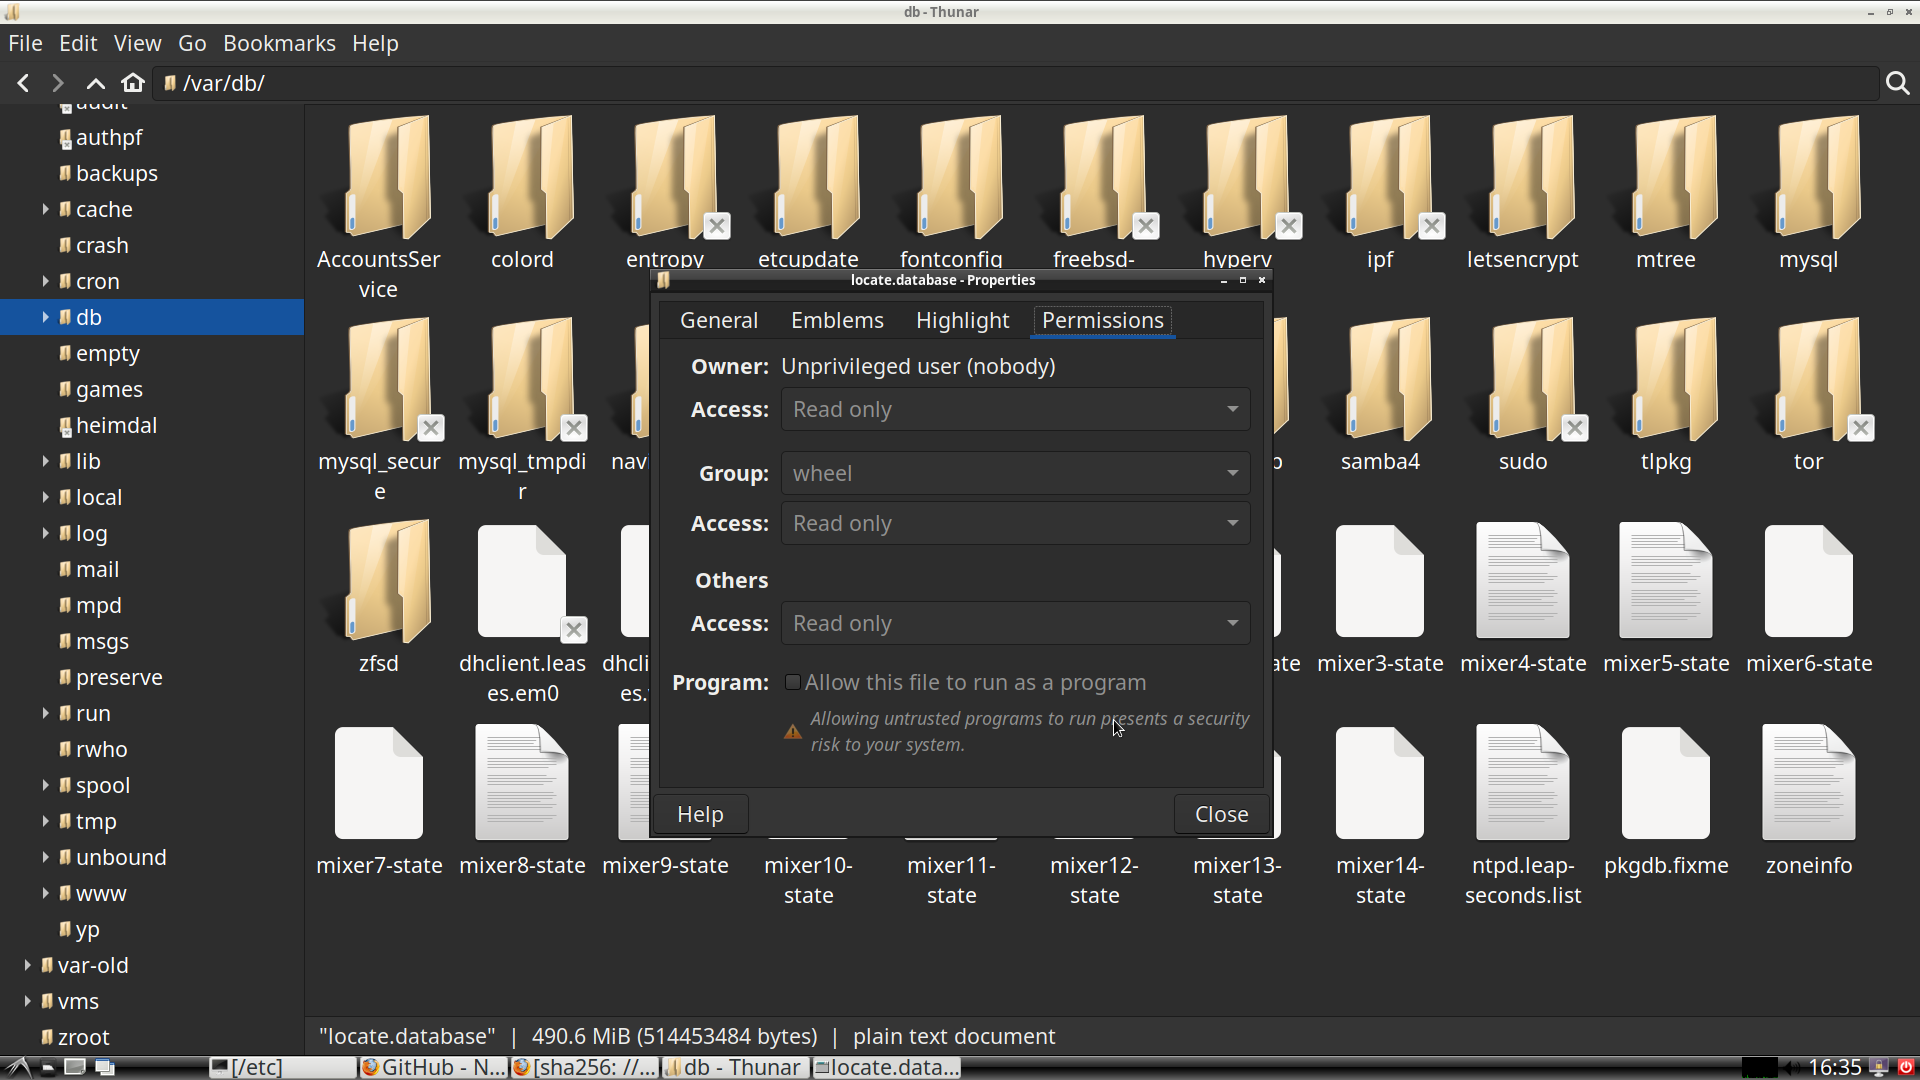Screen dimensions: 1920x1080
Task: Open the mysql folder icon
Action: (x=1809, y=178)
